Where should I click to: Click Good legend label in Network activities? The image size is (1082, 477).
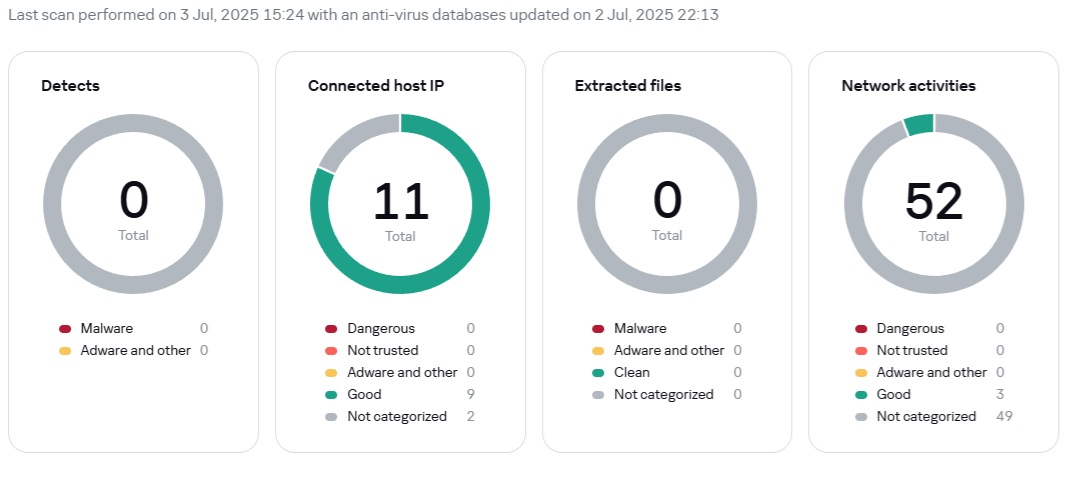point(894,395)
